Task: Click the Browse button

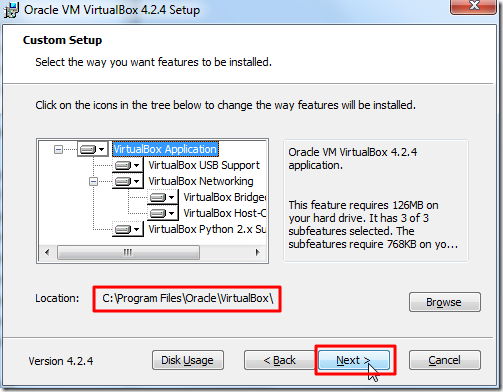Action: coord(445,302)
